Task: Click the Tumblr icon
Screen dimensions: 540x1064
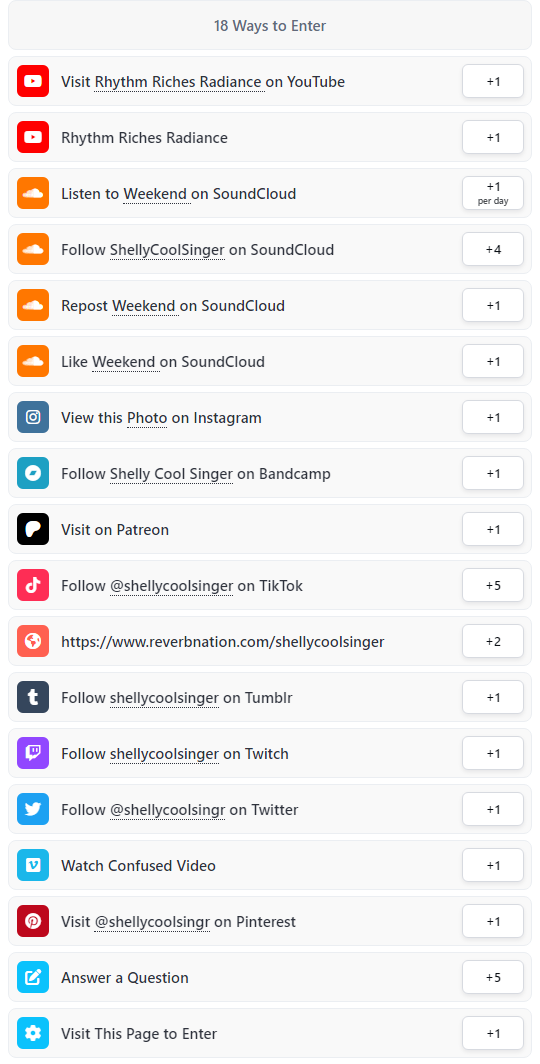Action: tap(33, 697)
